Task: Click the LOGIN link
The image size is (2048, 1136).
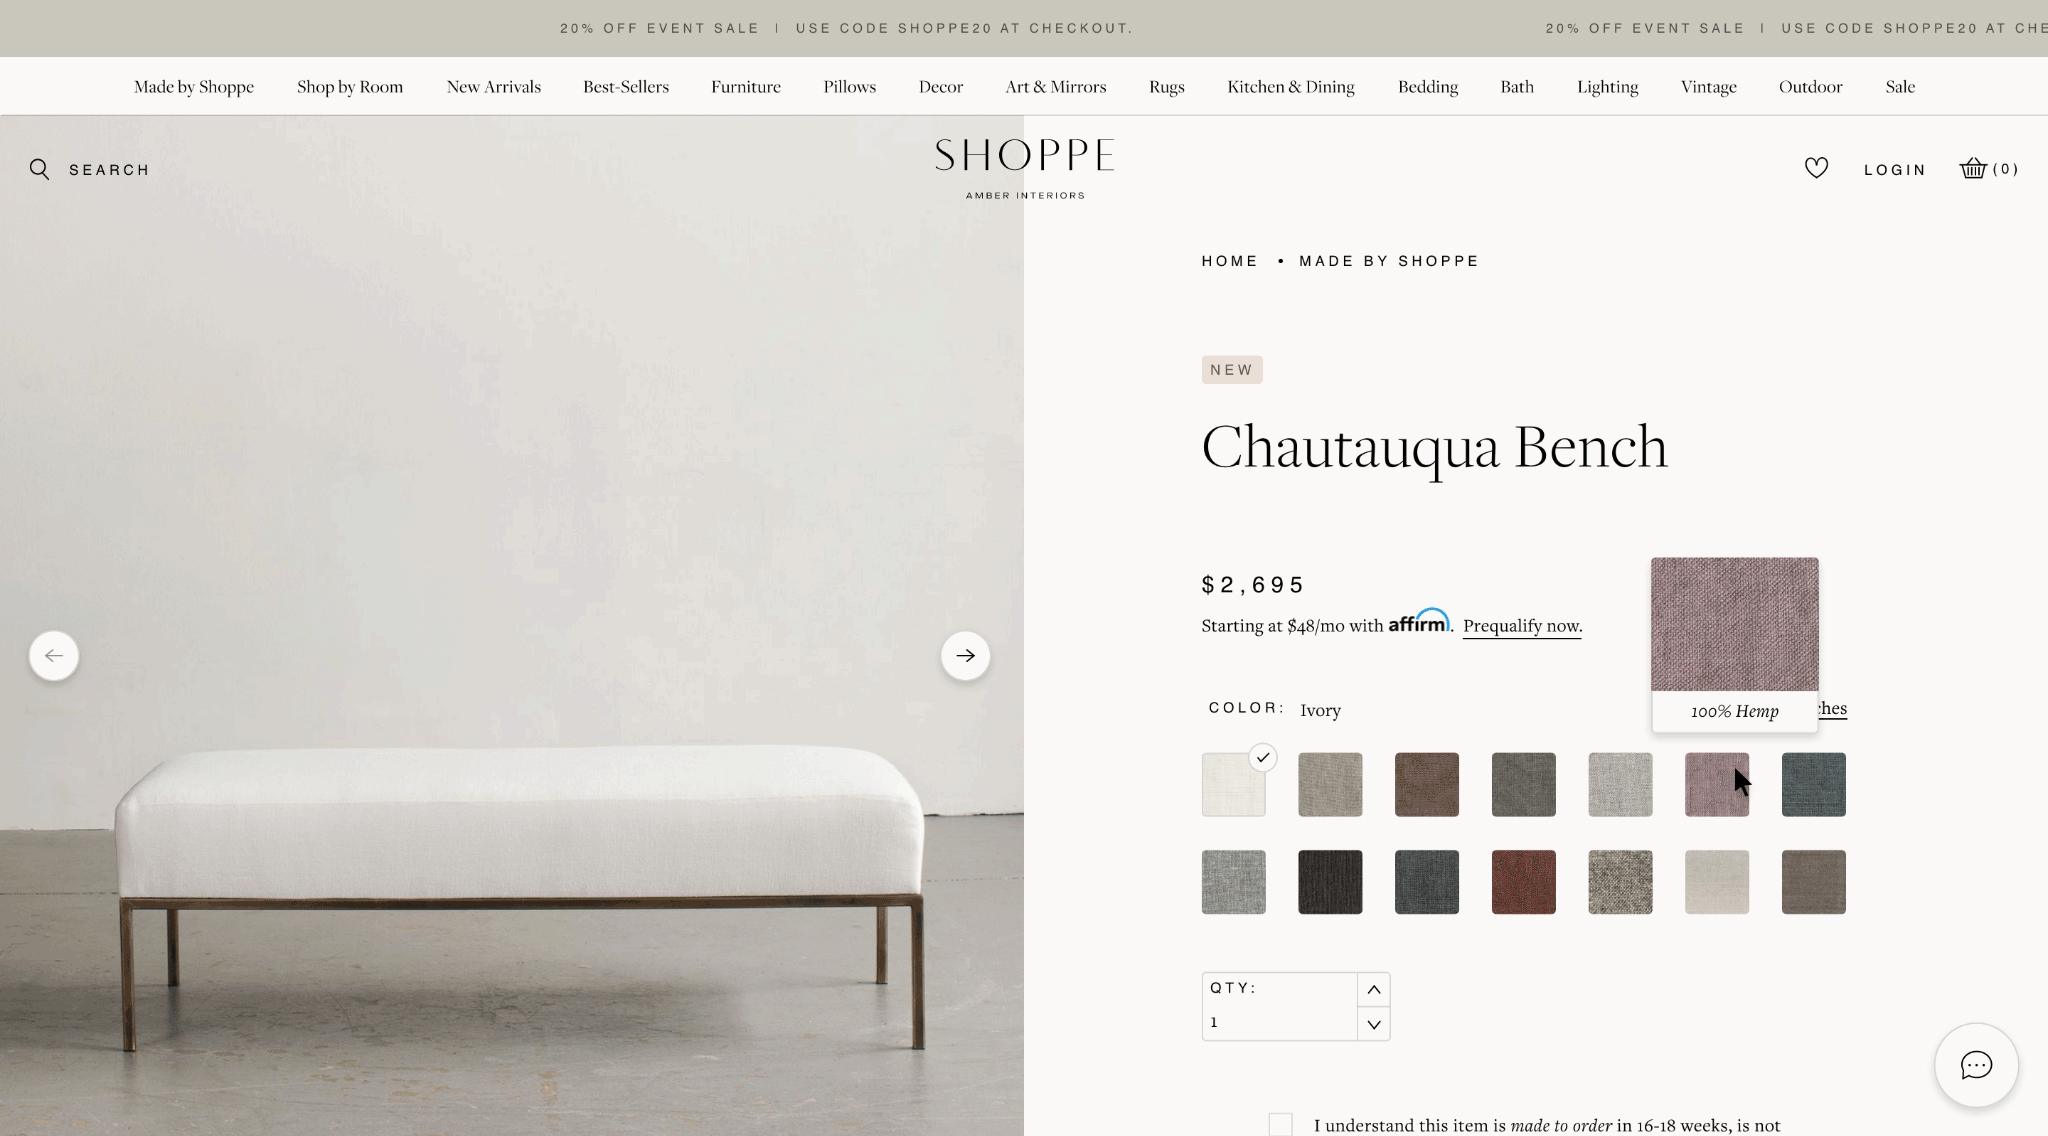Action: (1895, 170)
